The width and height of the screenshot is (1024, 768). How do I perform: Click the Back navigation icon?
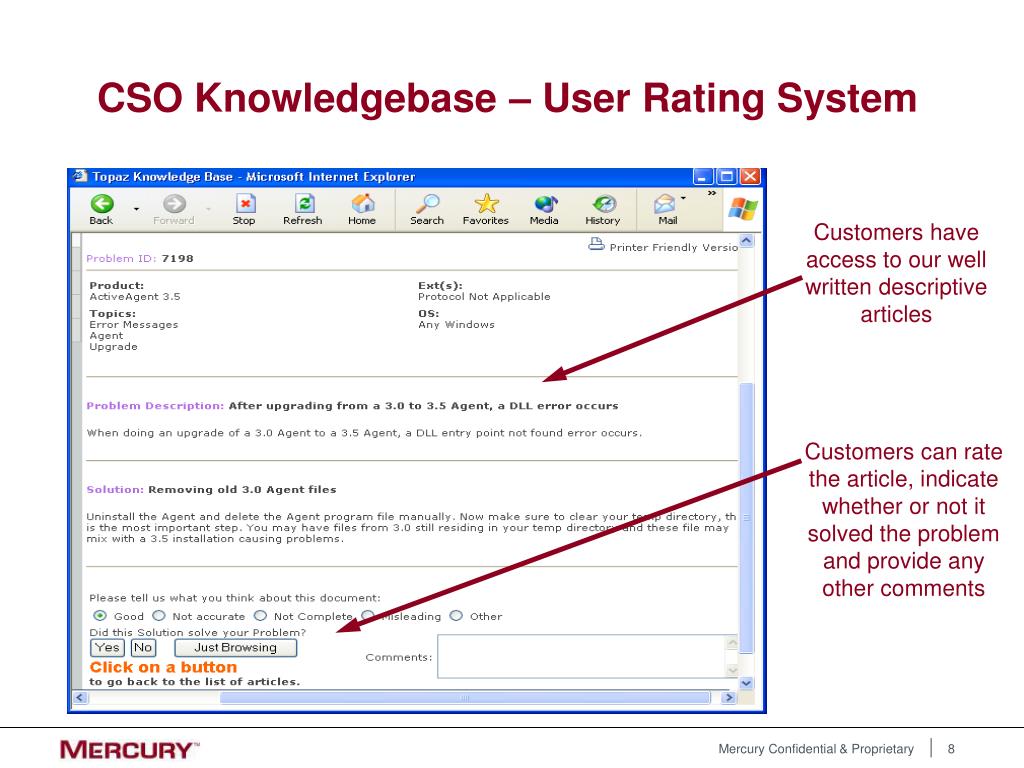tap(101, 204)
